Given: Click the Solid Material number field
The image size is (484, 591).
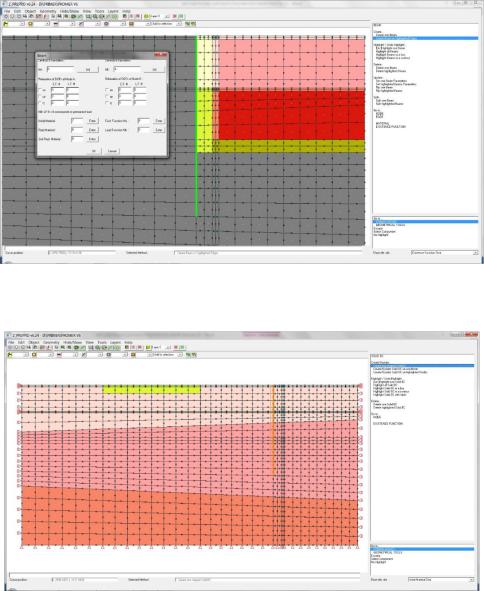Looking at the screenshot, I should [x=77, y=121].
